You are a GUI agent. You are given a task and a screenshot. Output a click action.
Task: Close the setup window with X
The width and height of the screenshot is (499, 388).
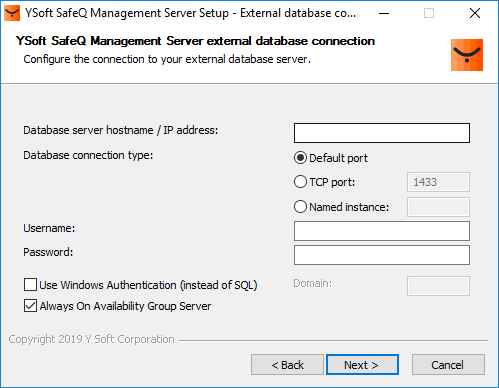475,13
